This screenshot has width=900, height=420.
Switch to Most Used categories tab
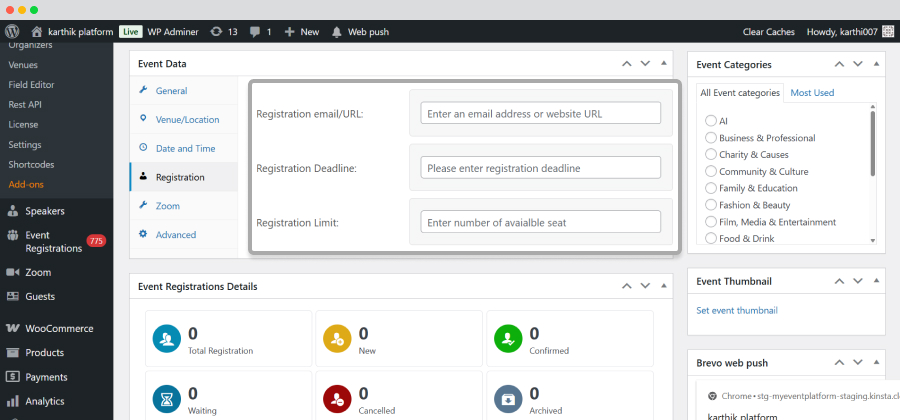(x=812, y=92)
